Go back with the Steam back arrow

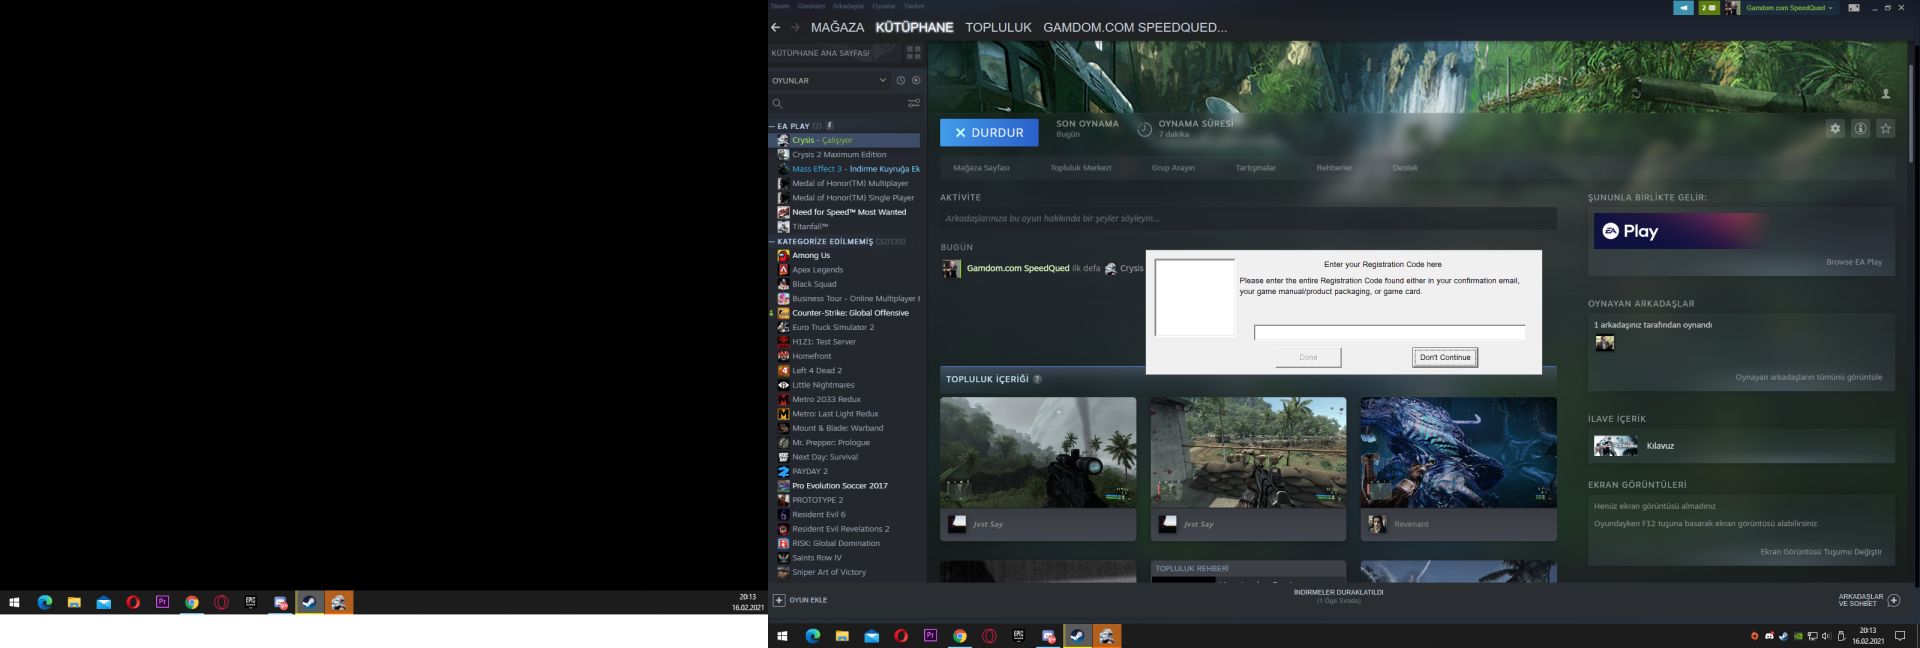pyautogui.click(x=775, y=28)
